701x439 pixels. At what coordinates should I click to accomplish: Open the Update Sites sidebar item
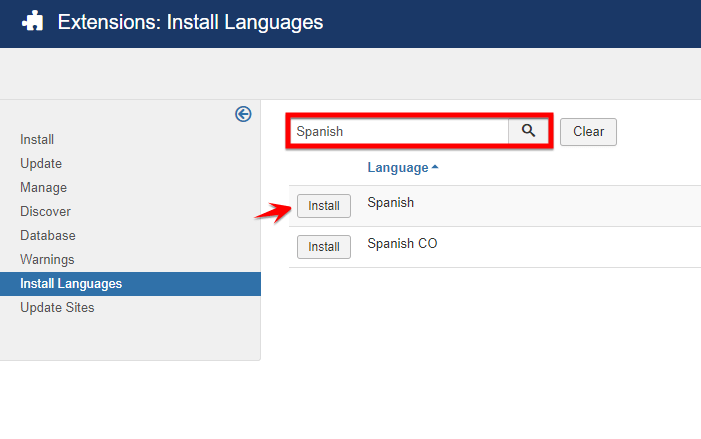coord(57,308)
